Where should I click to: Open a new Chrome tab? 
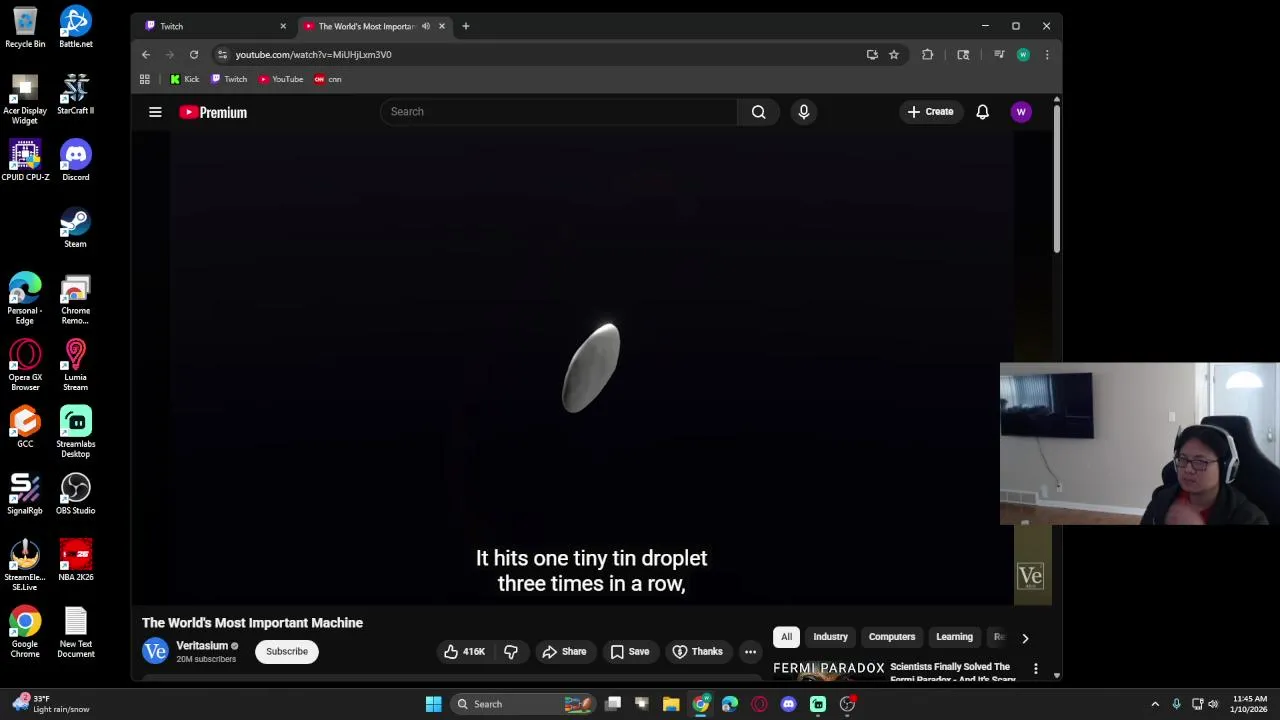[x=466, y=26]
